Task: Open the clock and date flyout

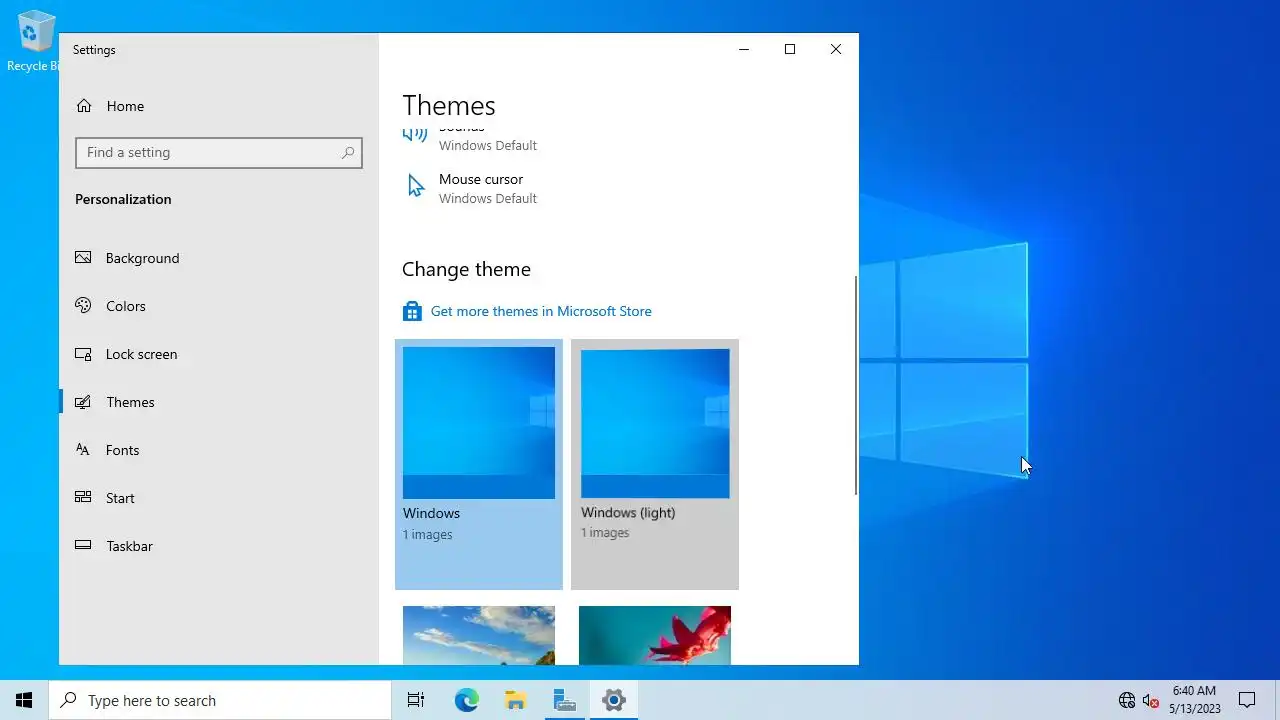Action: pyautogui.click(x=1194, y=700)
